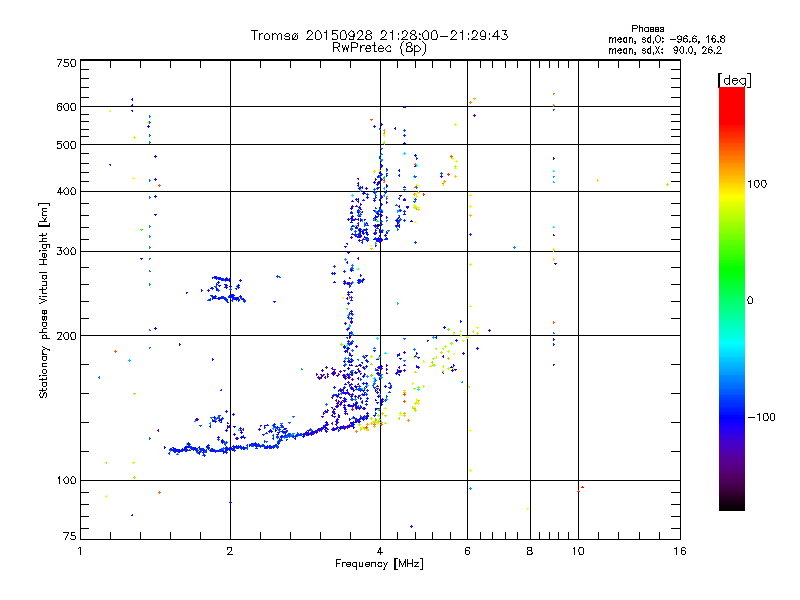
Task: Click the y-axis tick label "200"
Action: 66,336
